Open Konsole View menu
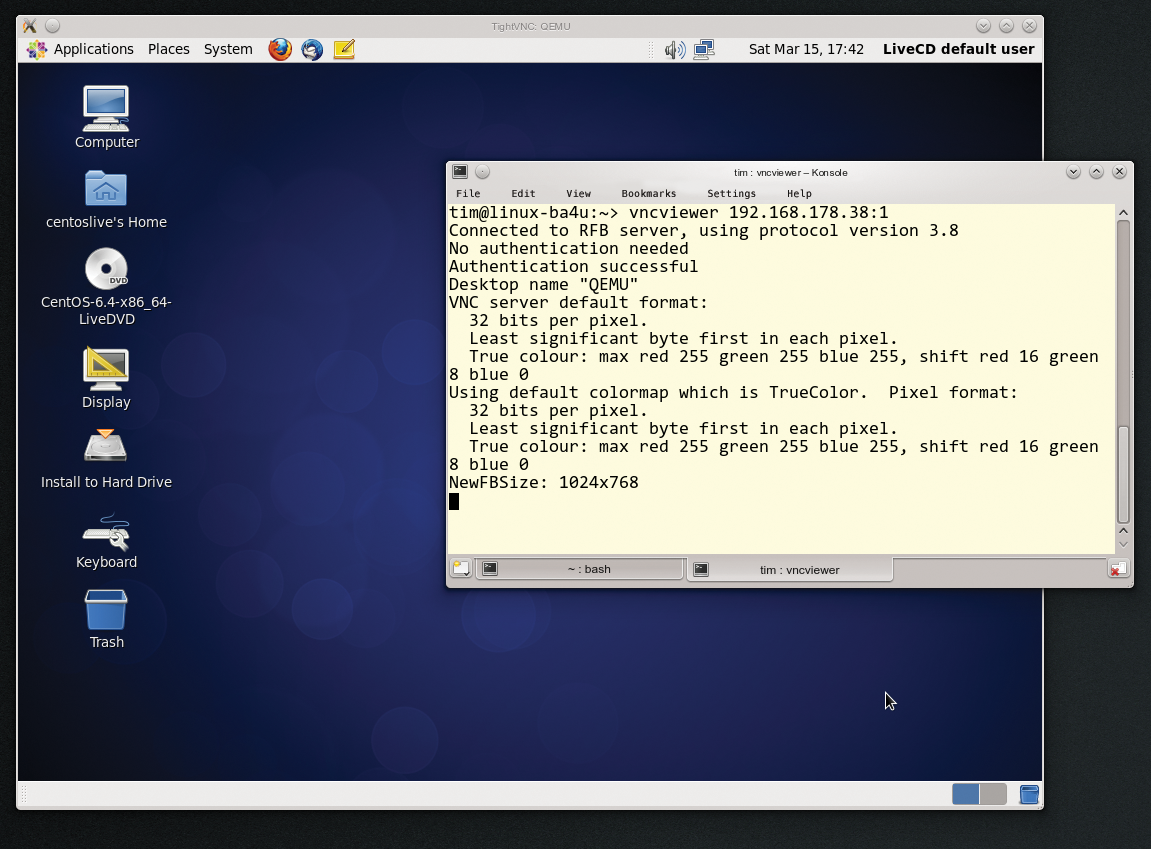Image resolution: width=1151 pixels, height=849 pixels. click(x=578, y=194)
